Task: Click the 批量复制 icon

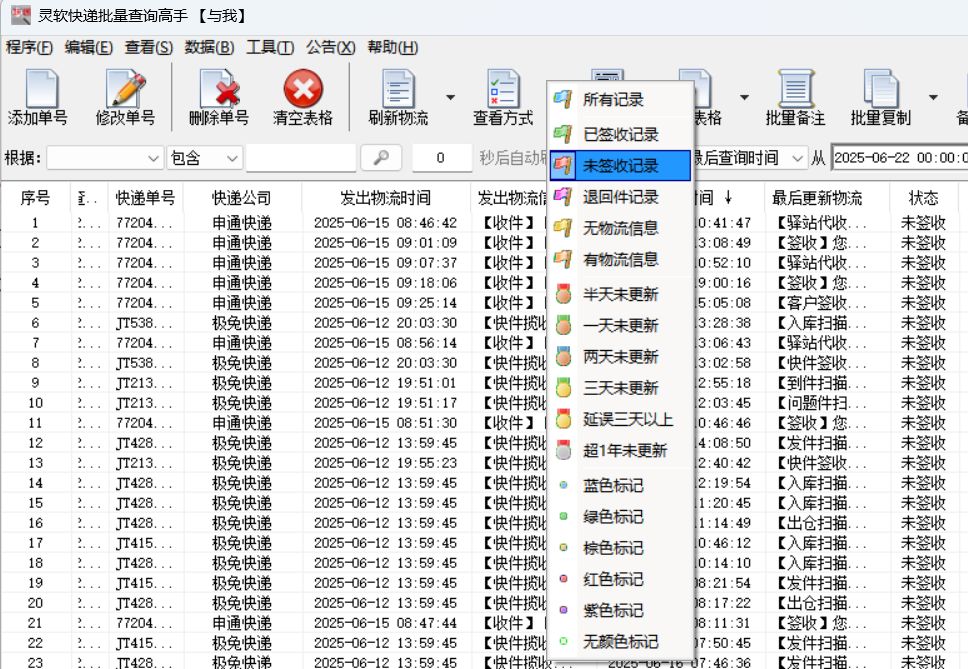Action: (x=880, y=89)
